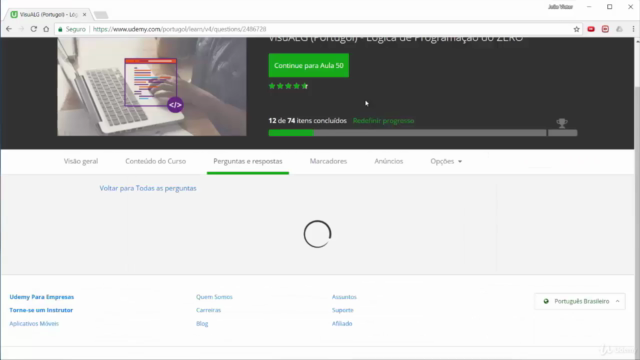Continue to Aula 50
Viewport: 640px width, 360px height.
(309, 65)
